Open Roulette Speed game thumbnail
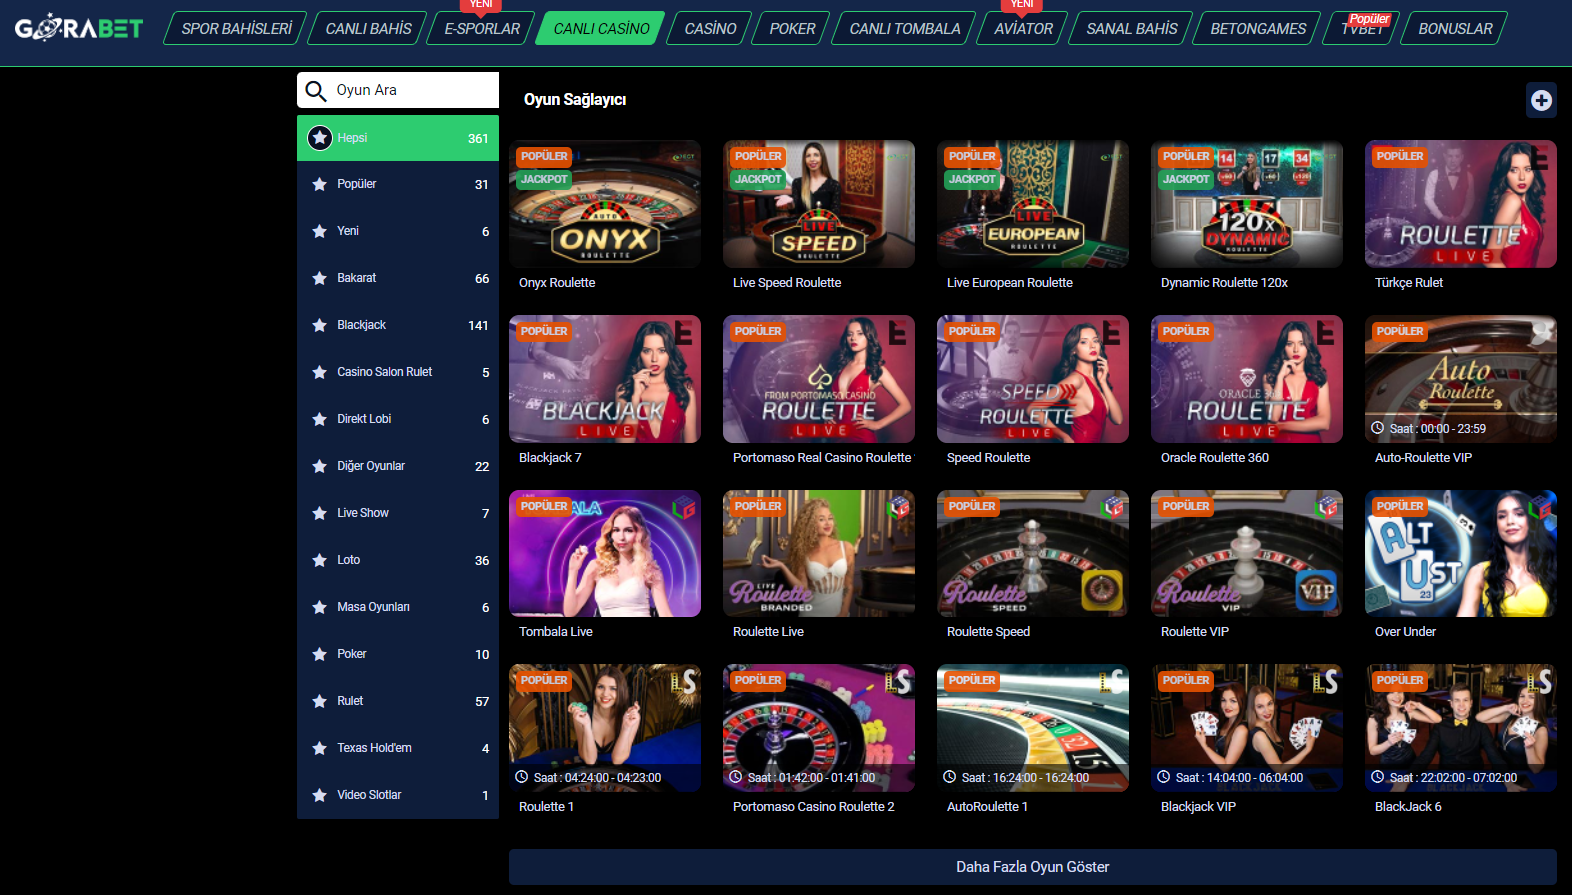 coord(1033,553)
